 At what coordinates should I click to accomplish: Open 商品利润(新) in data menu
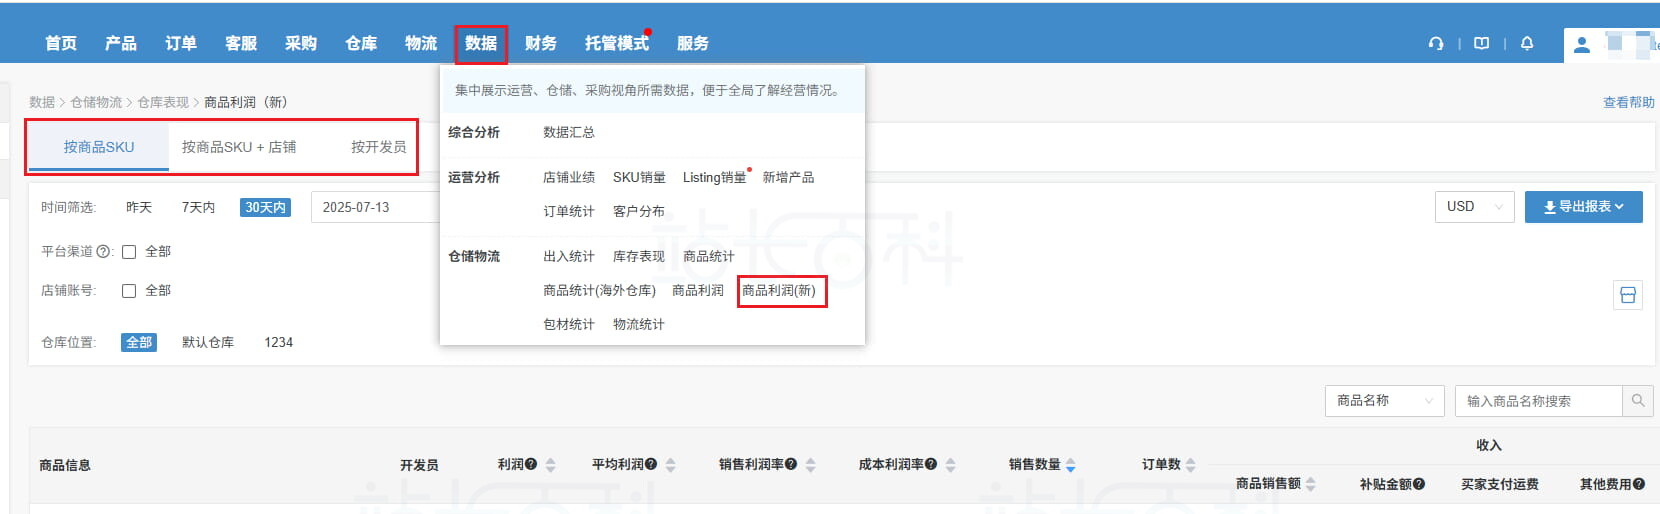pyautogui.click(x=779, y=290)
